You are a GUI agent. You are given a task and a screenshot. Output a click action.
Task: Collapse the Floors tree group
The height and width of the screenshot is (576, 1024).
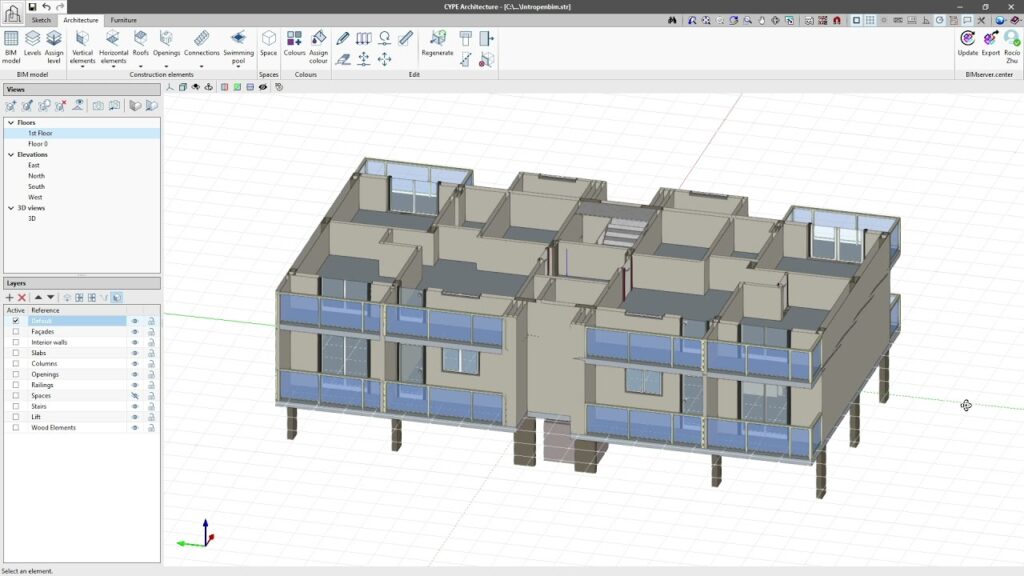pyautogui.click(x=10, y=123)
